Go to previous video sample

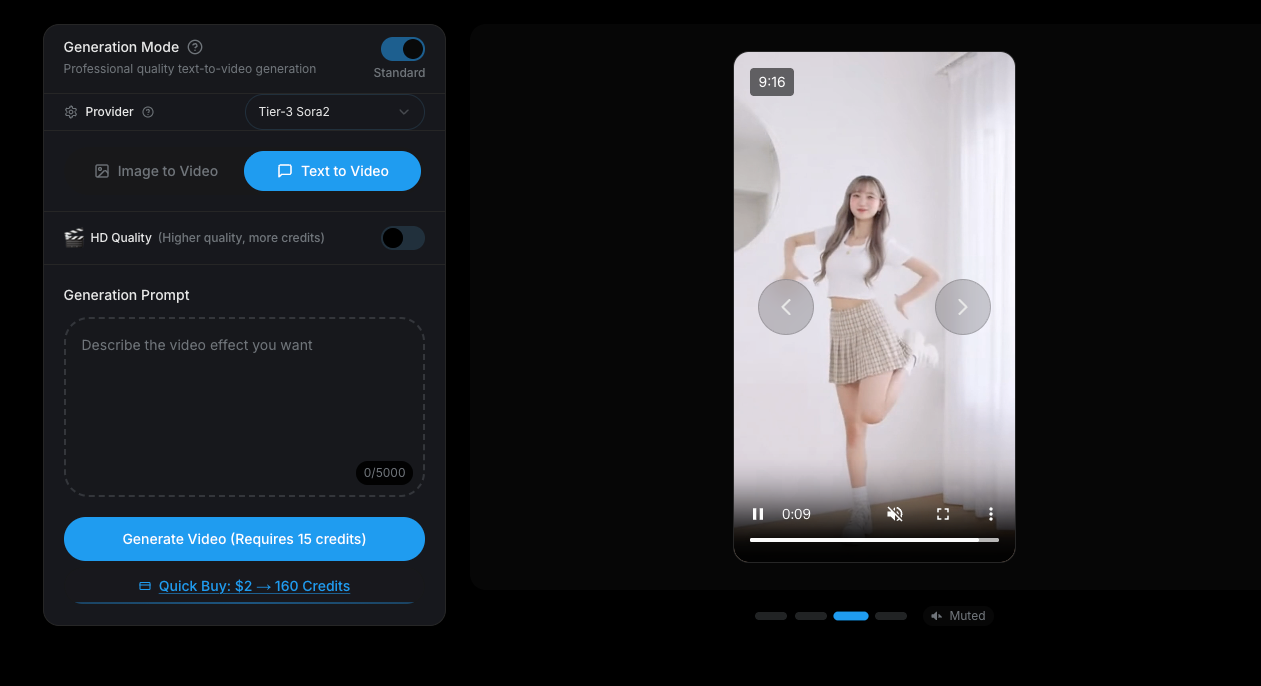click(786, 307)
